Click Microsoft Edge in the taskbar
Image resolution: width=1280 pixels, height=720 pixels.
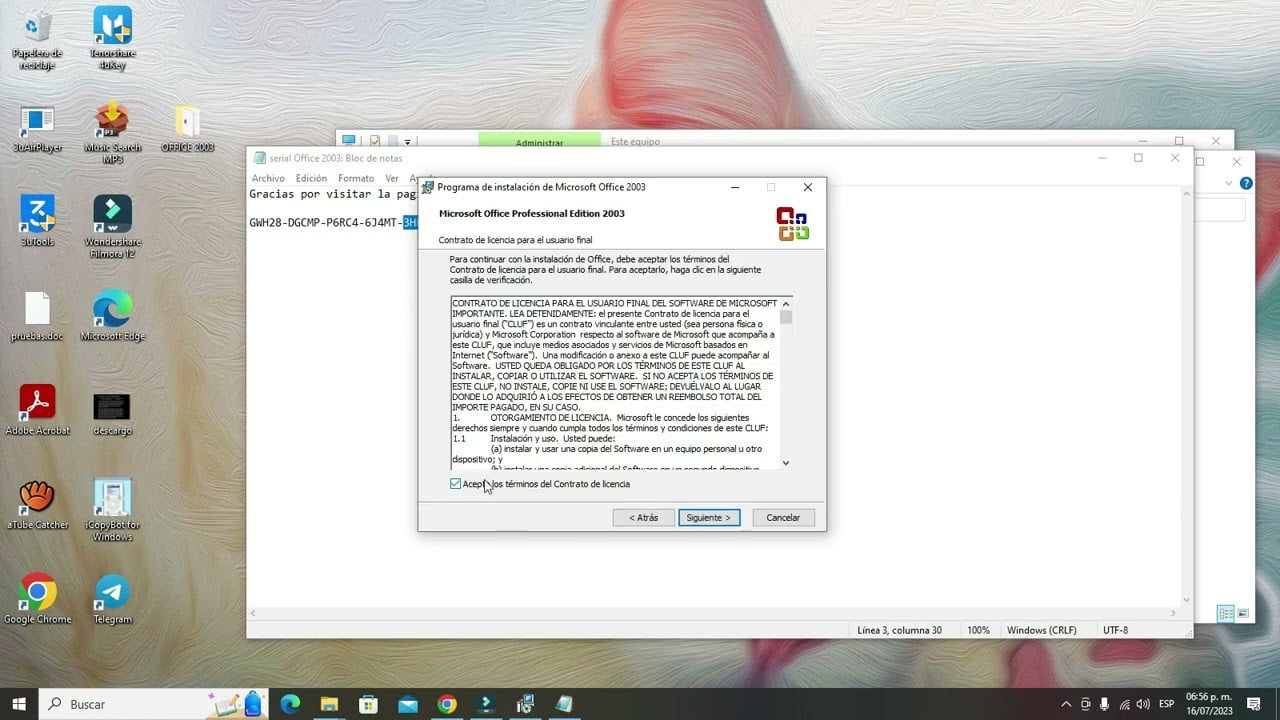coord(290,704)
